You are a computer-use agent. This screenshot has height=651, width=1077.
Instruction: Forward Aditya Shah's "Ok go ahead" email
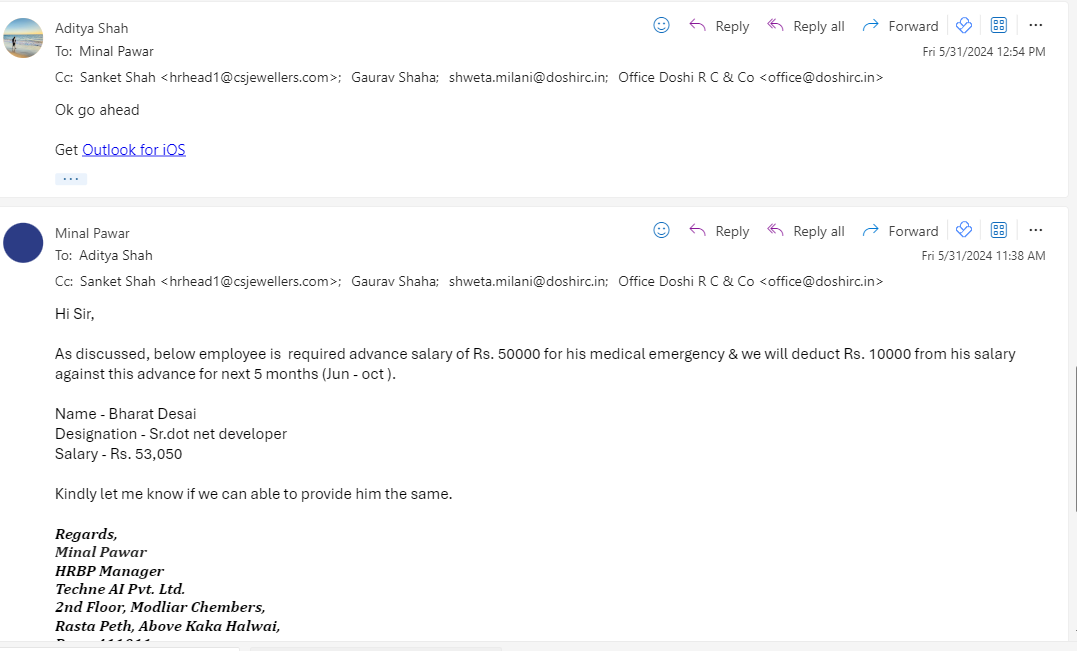tap(900, 26)
